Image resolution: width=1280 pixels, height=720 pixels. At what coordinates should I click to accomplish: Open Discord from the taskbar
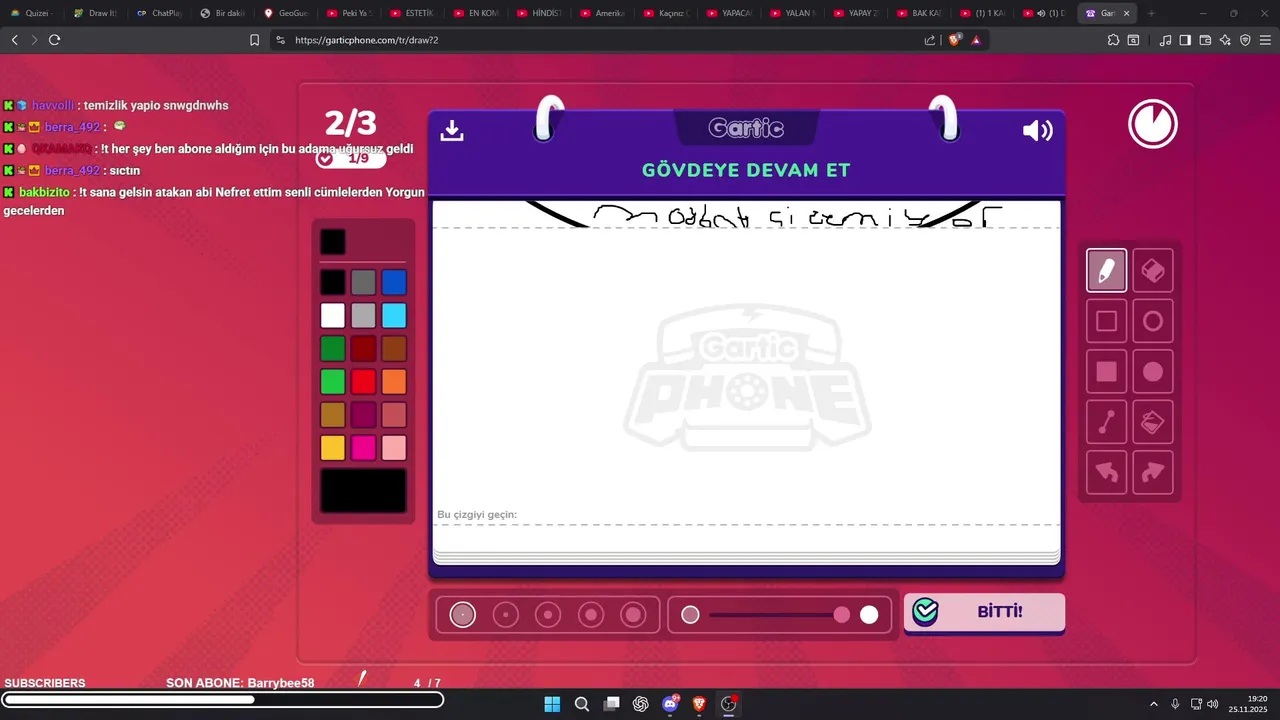[x=670, y=704]
